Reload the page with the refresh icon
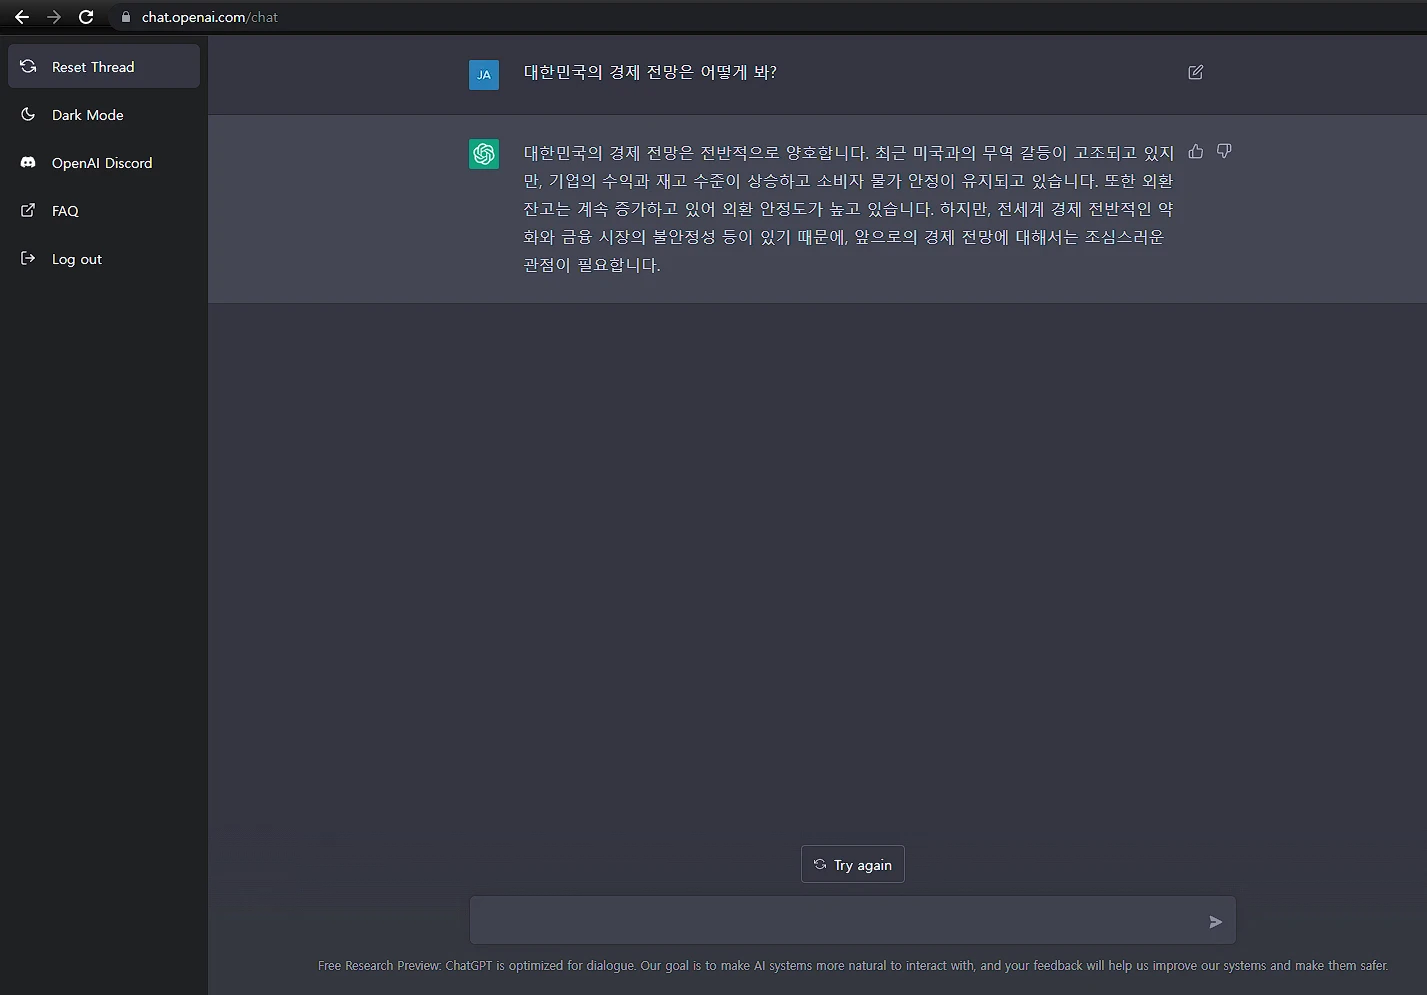 tap(86, 17)
